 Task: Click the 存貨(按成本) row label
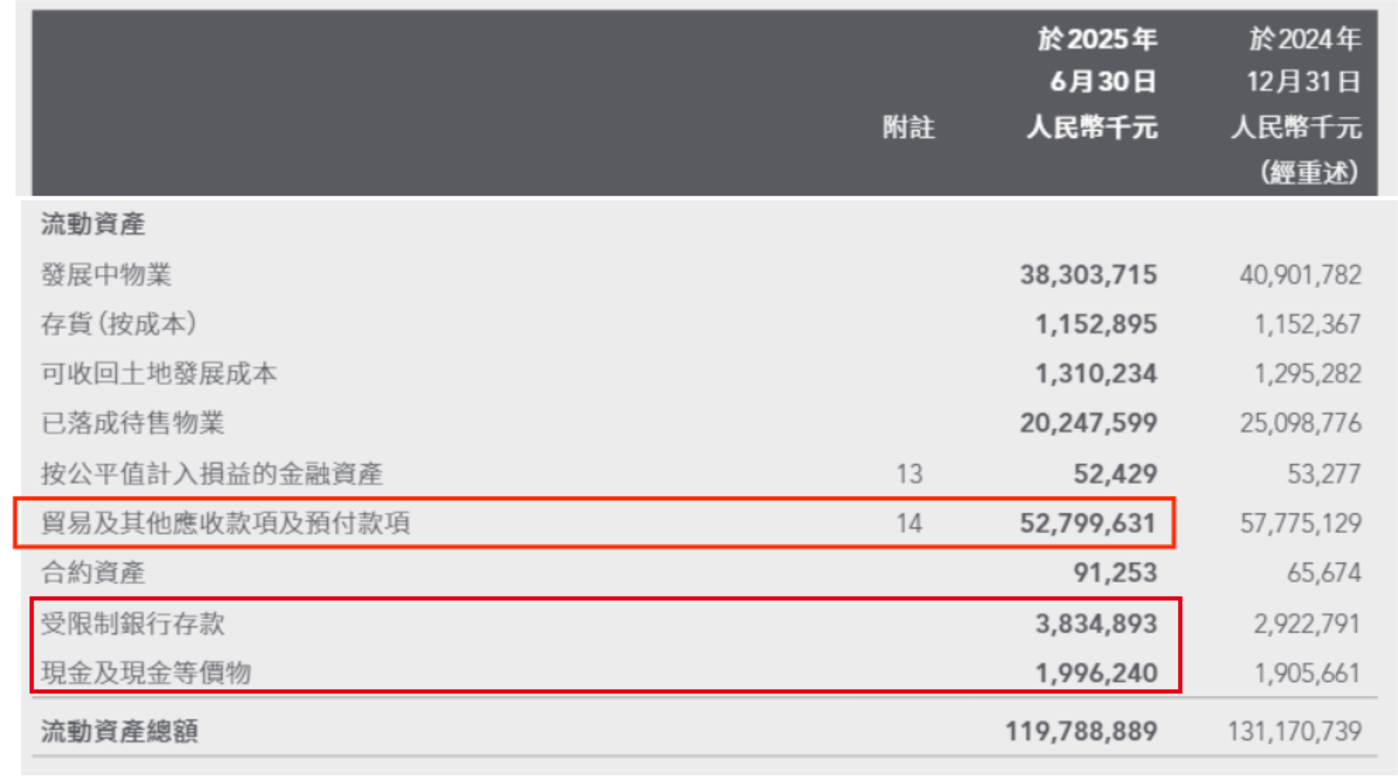(118, 324)
